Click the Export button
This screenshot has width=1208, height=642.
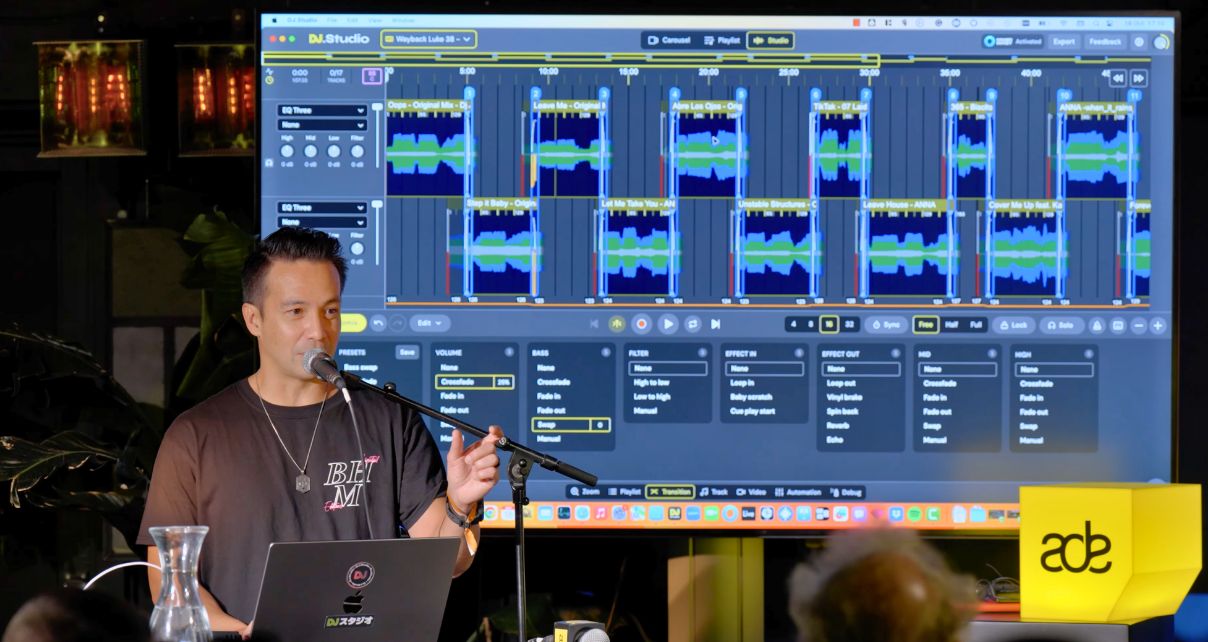coord(1063,42)
